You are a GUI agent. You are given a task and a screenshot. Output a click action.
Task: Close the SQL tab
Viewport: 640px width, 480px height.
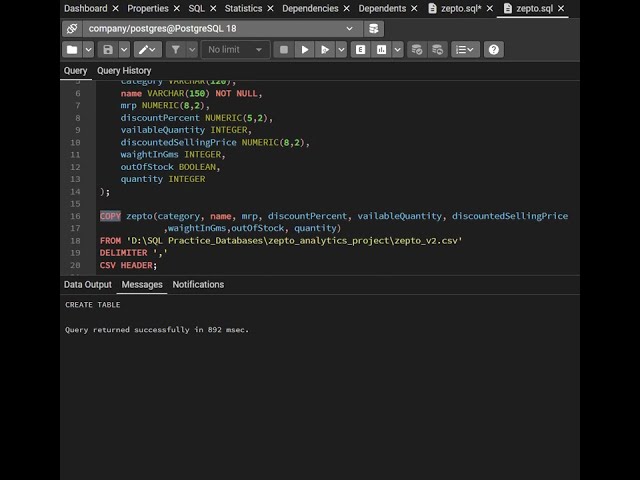pyautogui.click(x=213, y=9)
